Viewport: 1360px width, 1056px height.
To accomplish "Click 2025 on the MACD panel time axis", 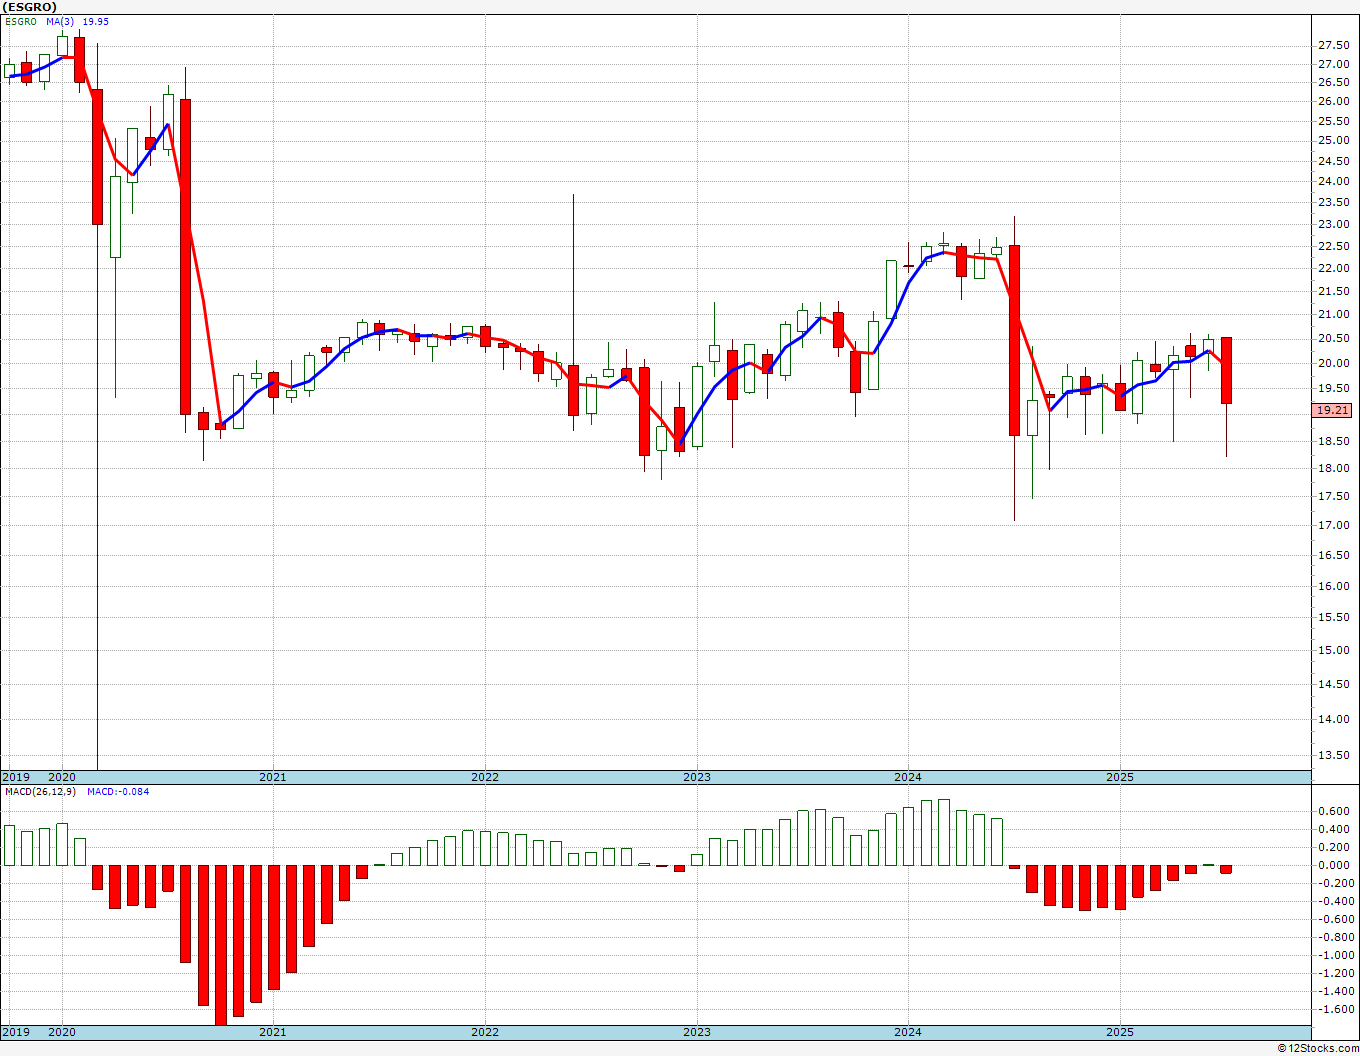I will click(x=1120, y=1032).
